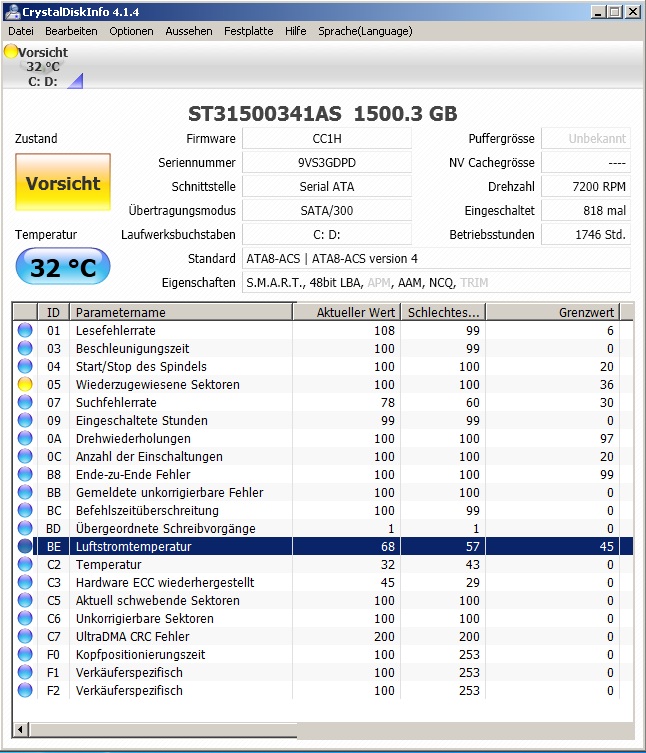646x753 pixels.
Task: Click status dot for Anzahl der Einschaltungen
Action: click(x=25, y=456)
